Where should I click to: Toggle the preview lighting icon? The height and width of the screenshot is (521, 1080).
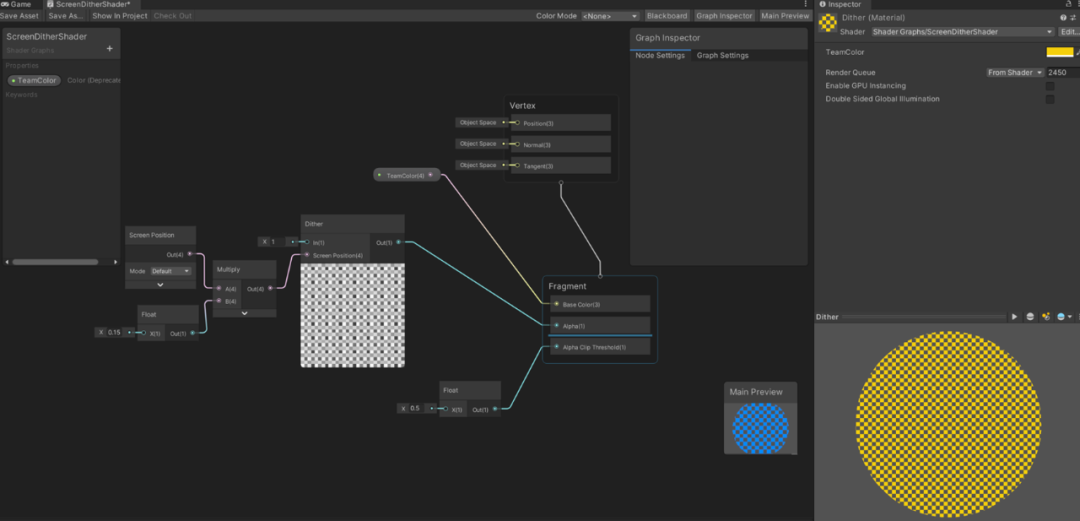[1046, 317]
